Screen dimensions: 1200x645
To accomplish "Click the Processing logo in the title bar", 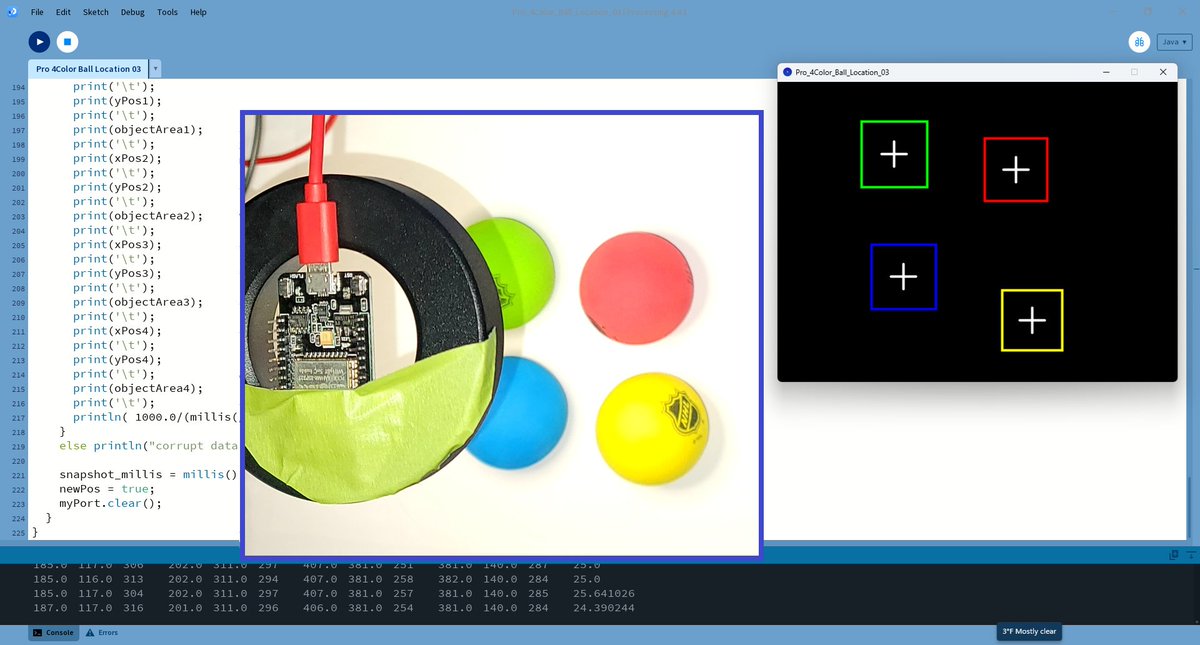I will point(11,11).
